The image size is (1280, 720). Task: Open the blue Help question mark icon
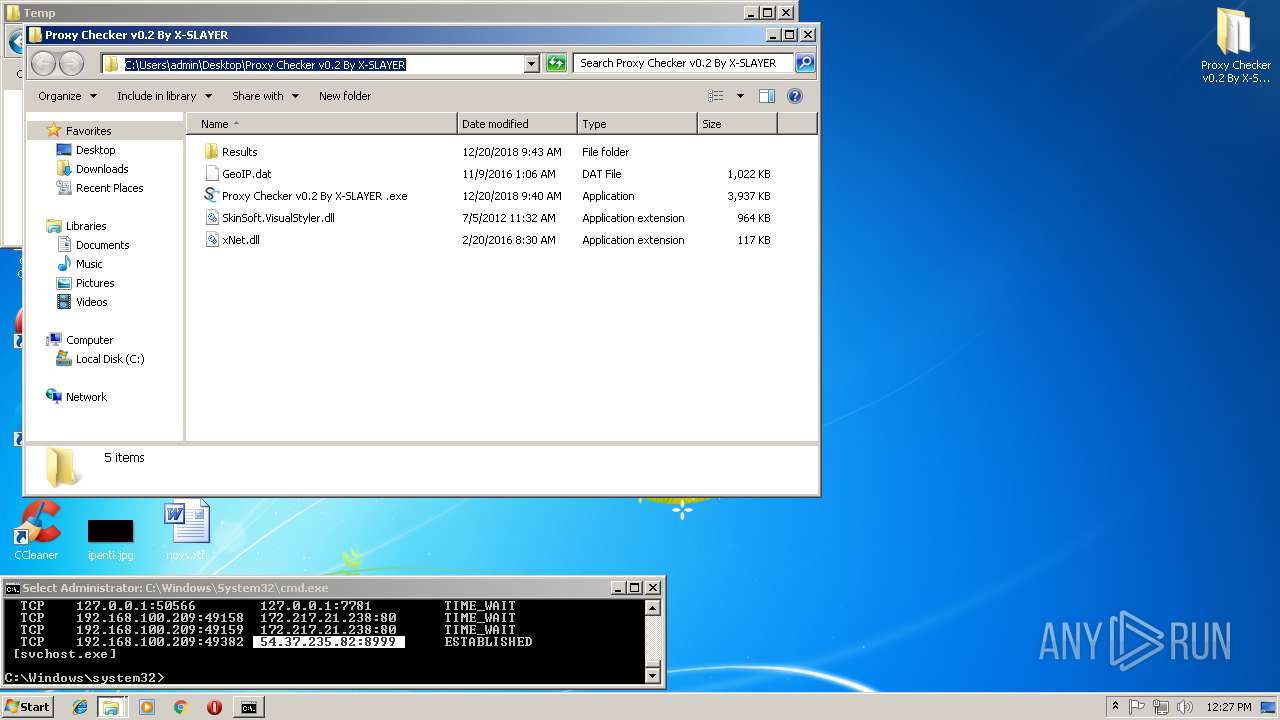click(x=795, y=96)
